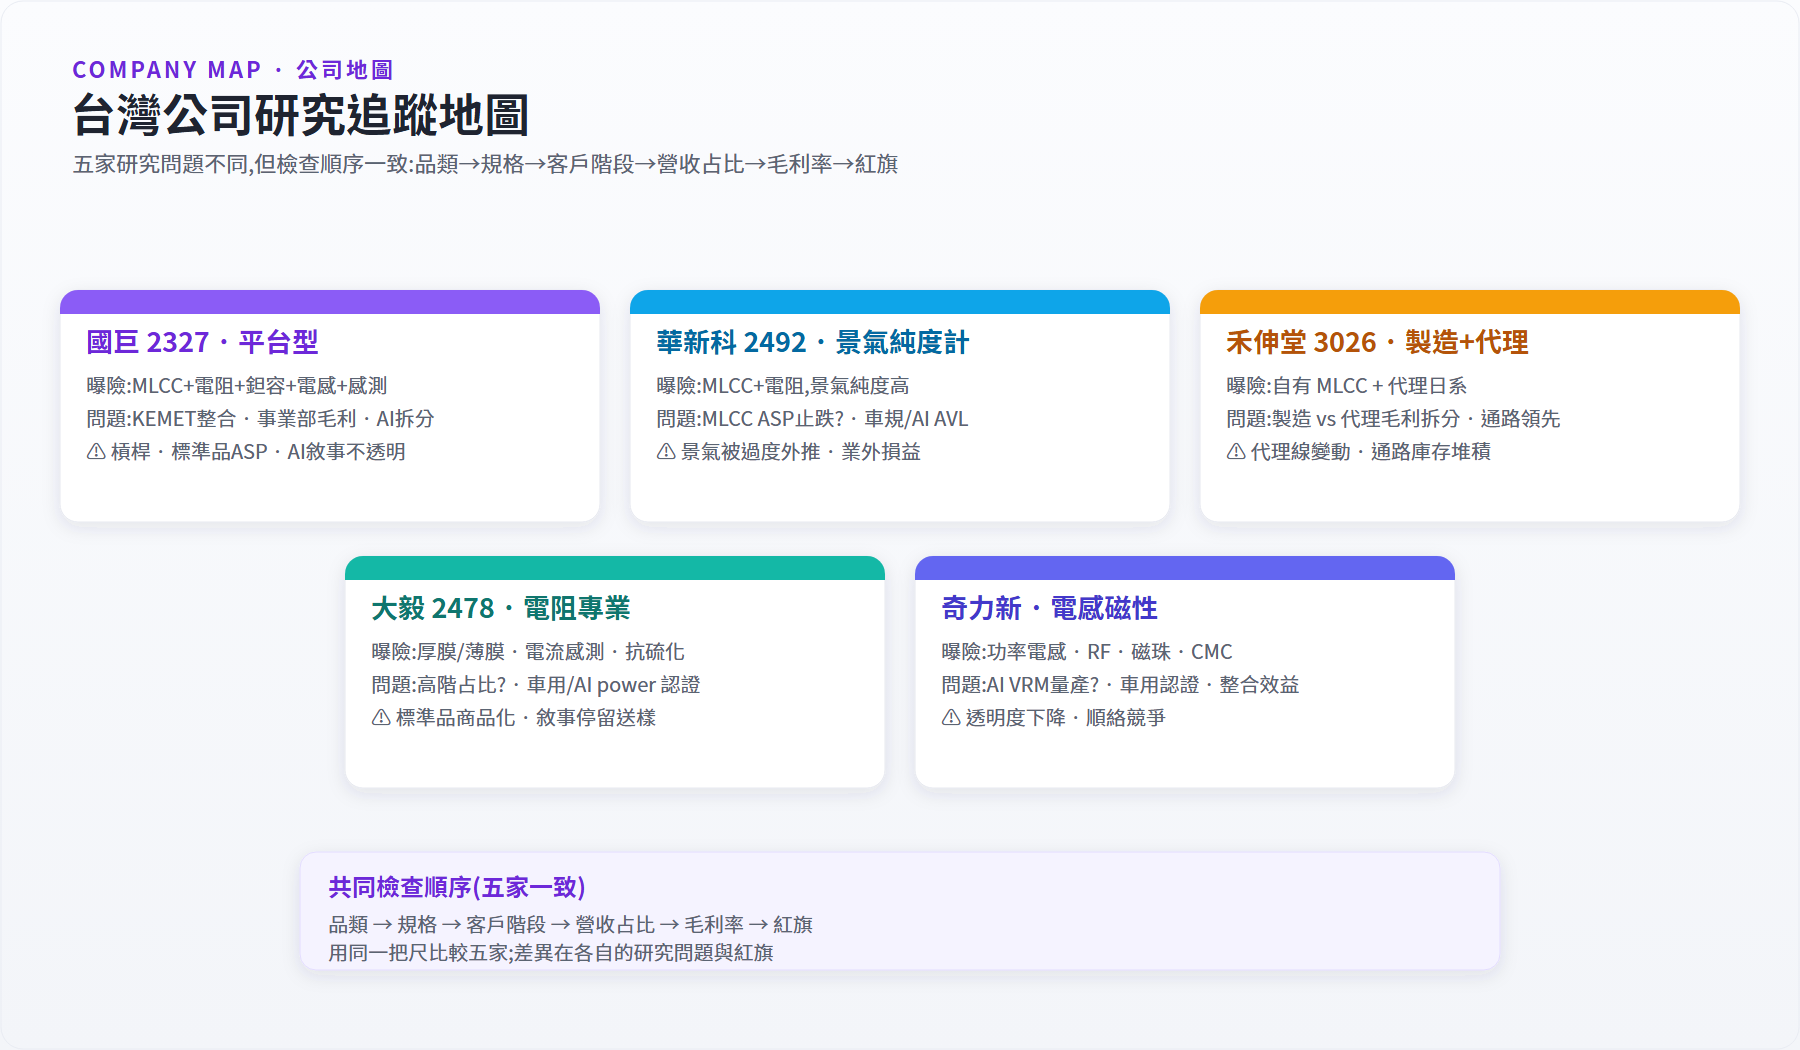Click 曝險:MLCC+電阻,景氣純度高 line
The height and width of the screenshot is (1050, 1800).
(783, 386)
